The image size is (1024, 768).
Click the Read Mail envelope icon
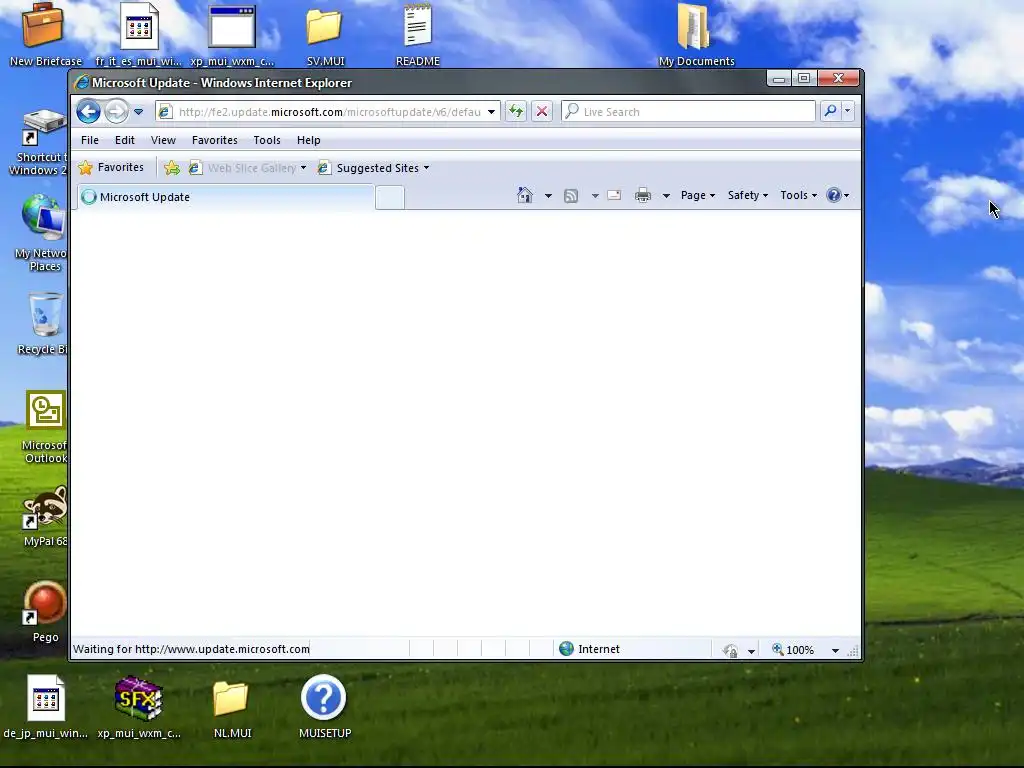(614, 195)
